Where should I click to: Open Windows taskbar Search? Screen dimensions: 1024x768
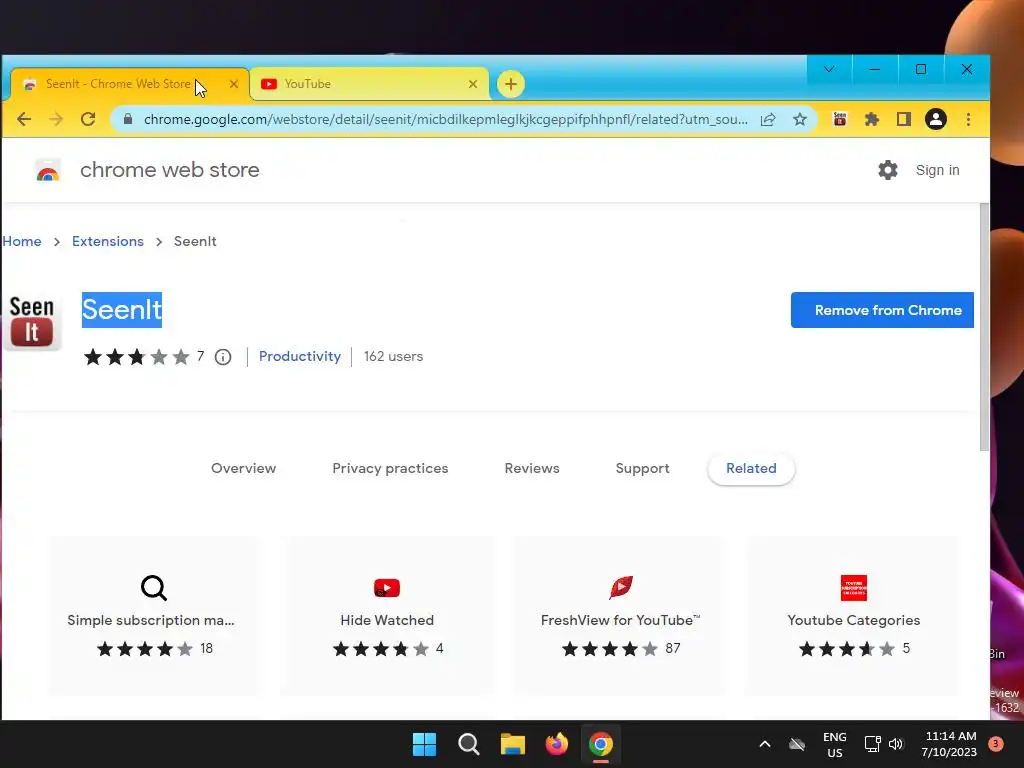pyautogui.click(x=469, y=744)
